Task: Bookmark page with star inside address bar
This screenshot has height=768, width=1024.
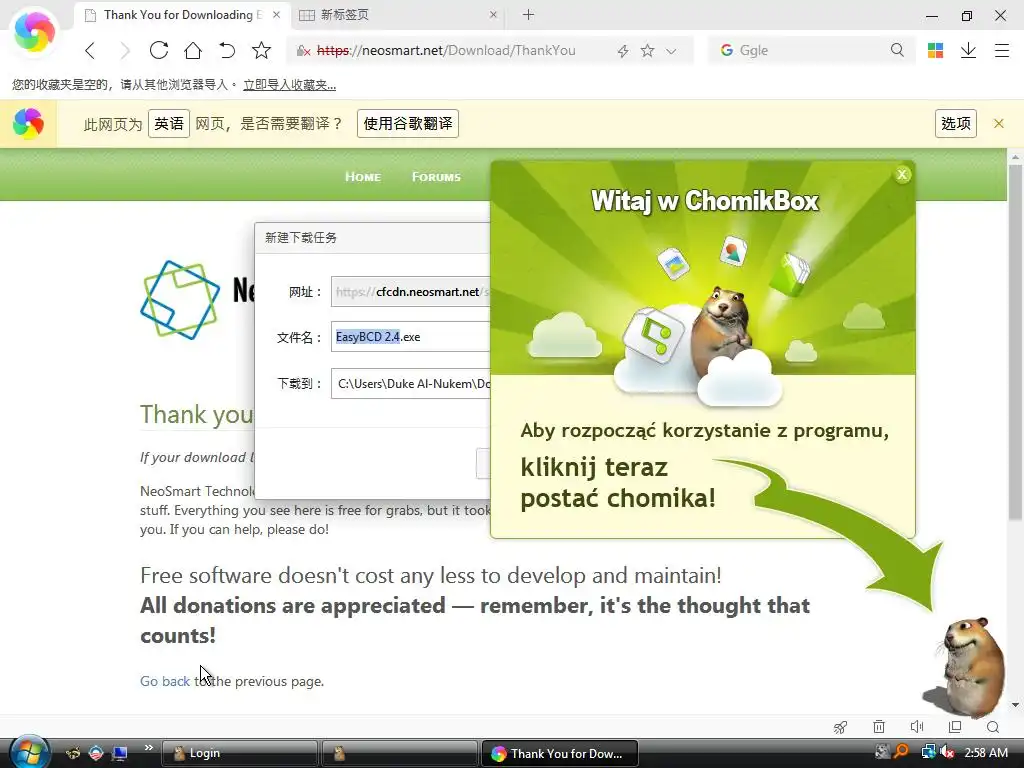Action: click(x=647, y=50)
